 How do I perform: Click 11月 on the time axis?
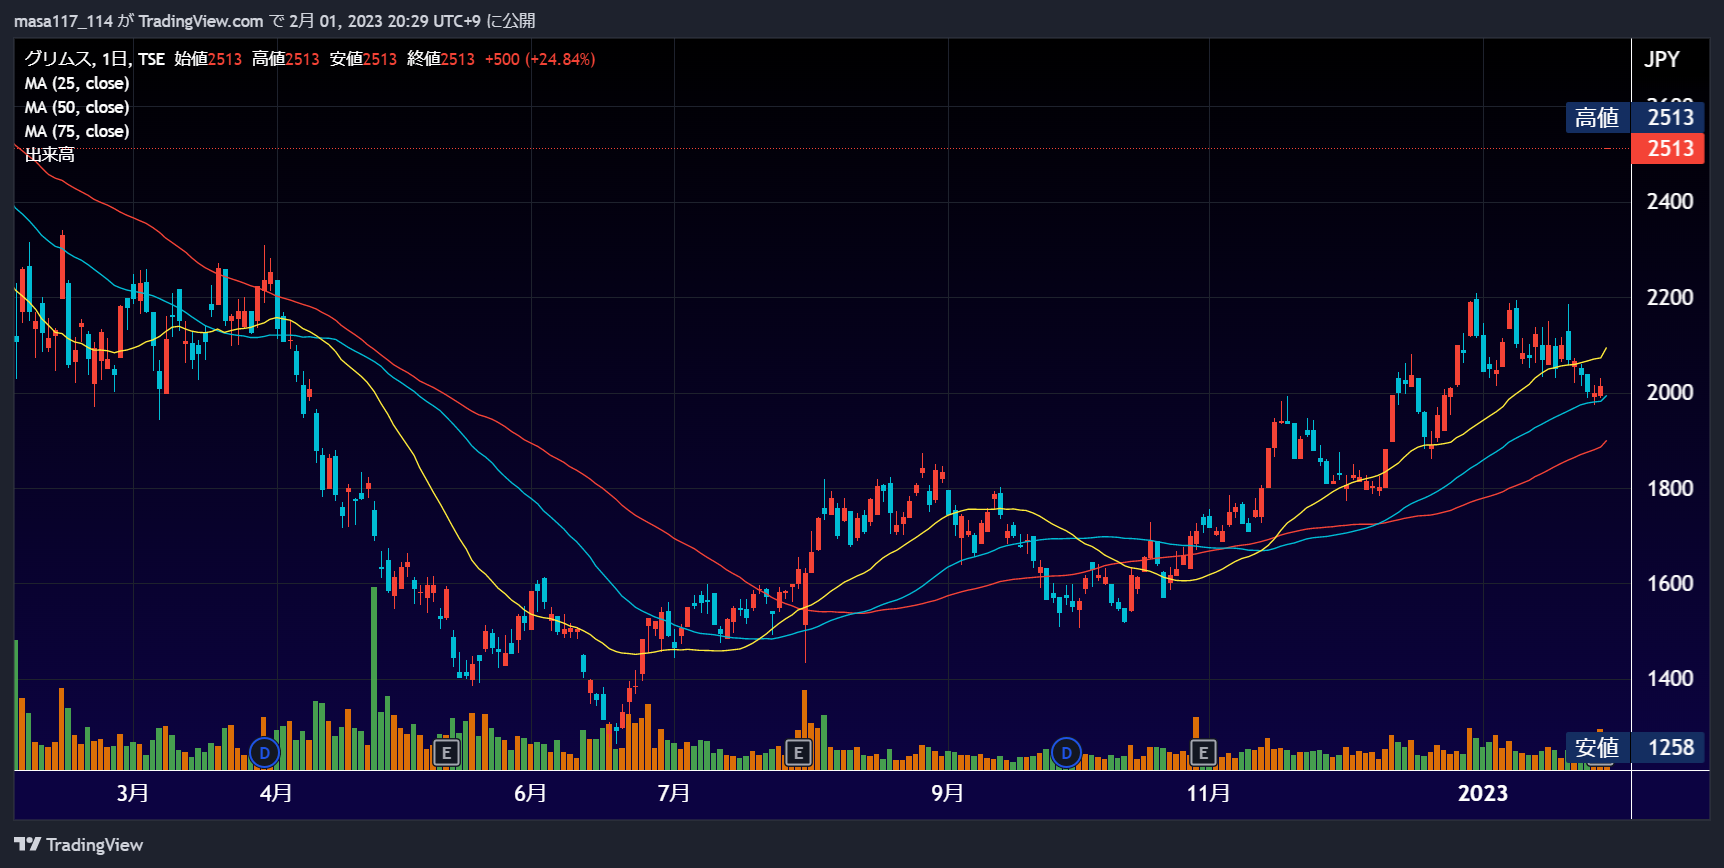1209,793
